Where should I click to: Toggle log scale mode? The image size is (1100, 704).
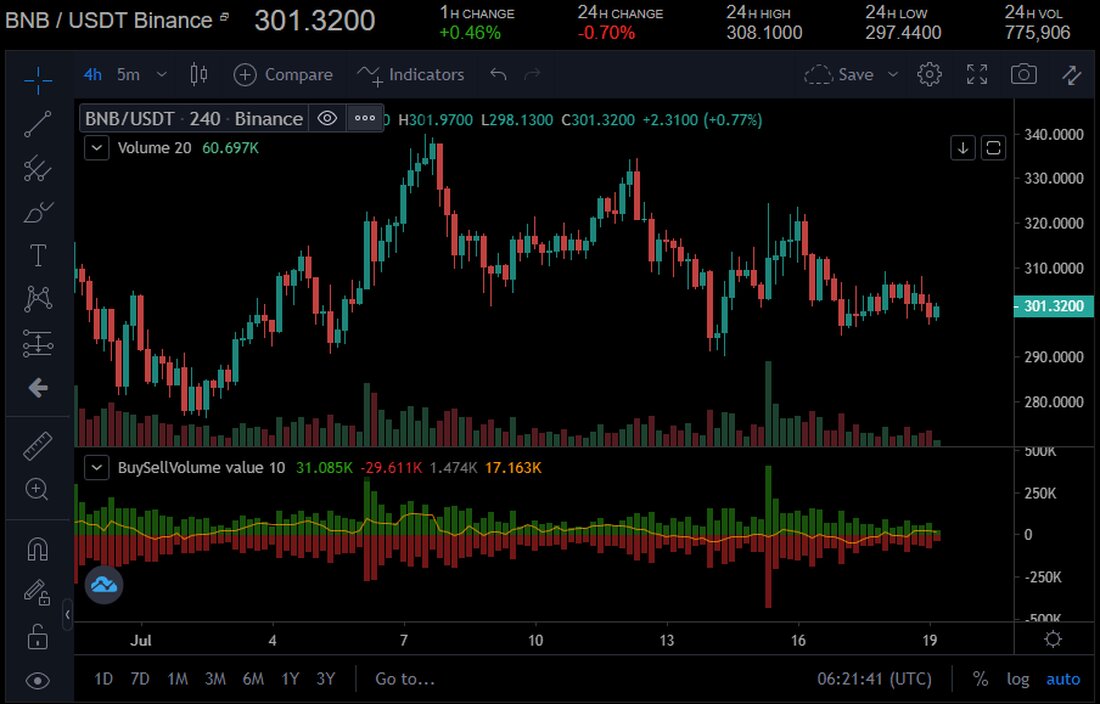click(x=1018, y=679)
